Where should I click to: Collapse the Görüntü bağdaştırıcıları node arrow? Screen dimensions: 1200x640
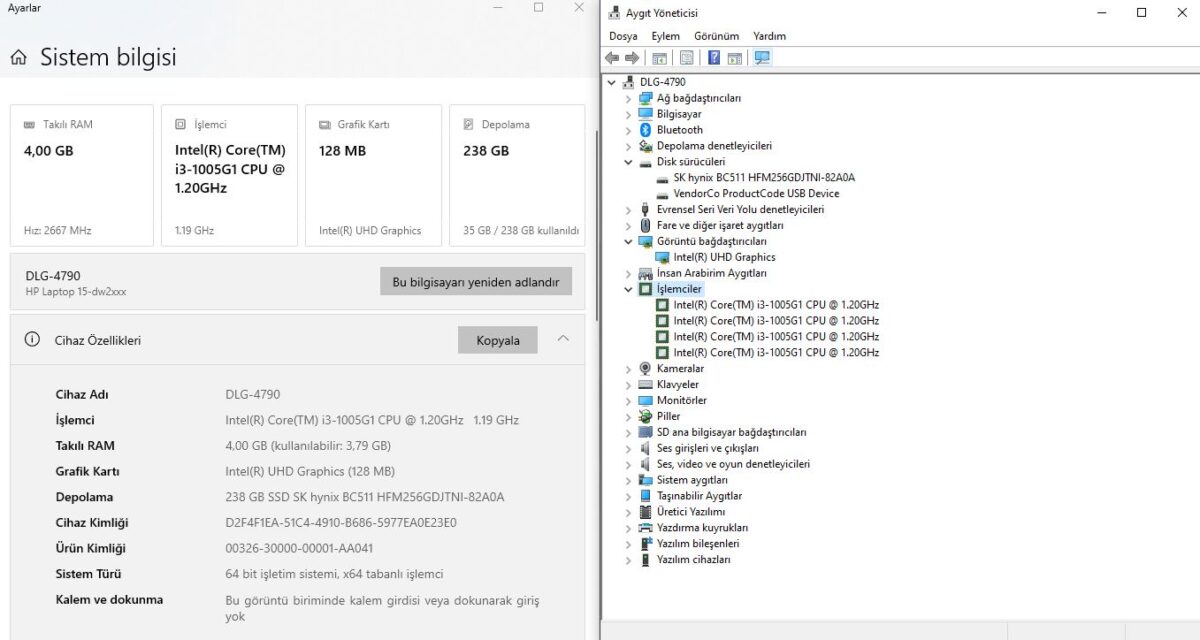coord(628,241)
